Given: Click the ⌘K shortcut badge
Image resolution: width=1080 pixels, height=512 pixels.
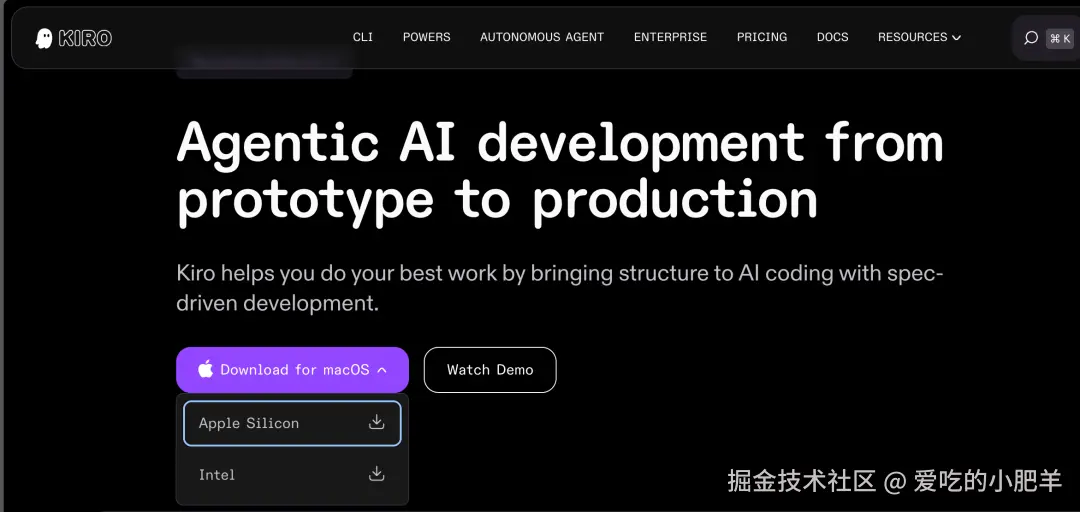Looking at the screenshot, I should (x=1059, y=39).
